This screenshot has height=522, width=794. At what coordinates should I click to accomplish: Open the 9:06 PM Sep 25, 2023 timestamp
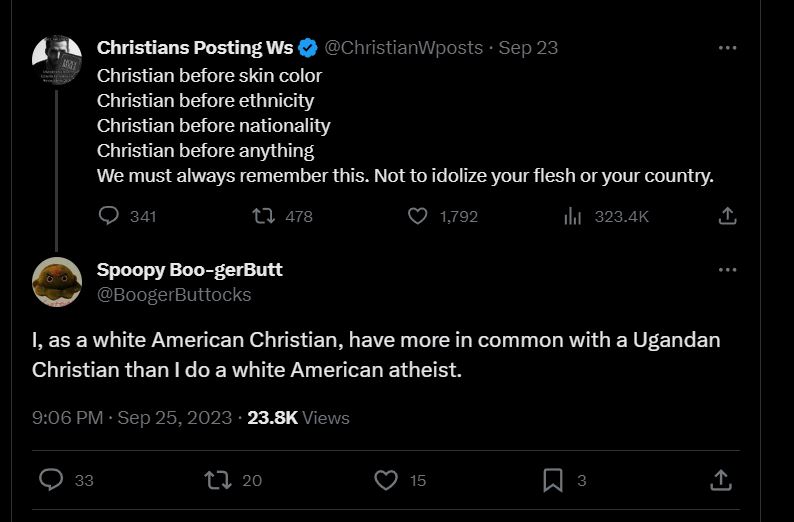click(132, 418)
